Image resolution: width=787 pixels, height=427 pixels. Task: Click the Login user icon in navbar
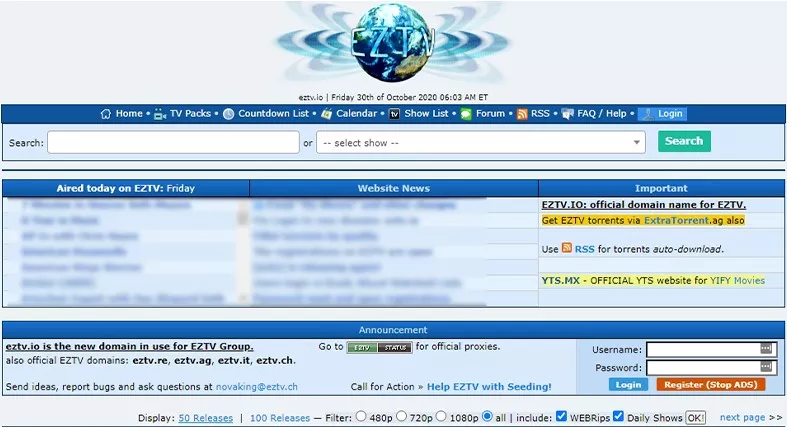(x=648, y=114)
